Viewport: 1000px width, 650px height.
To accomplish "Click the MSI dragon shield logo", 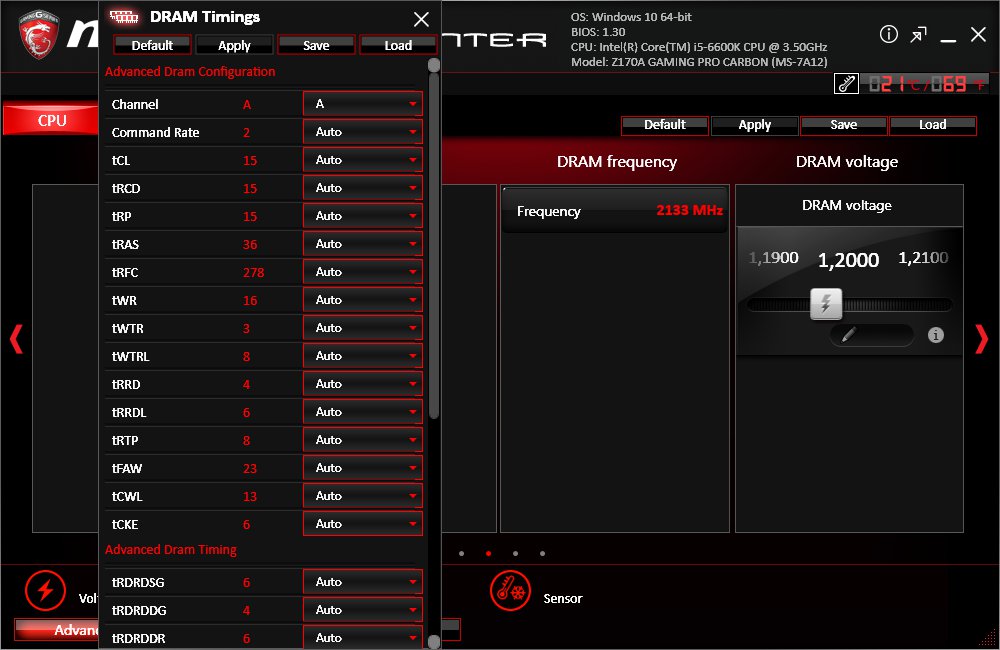I will (x=38, y=34).
